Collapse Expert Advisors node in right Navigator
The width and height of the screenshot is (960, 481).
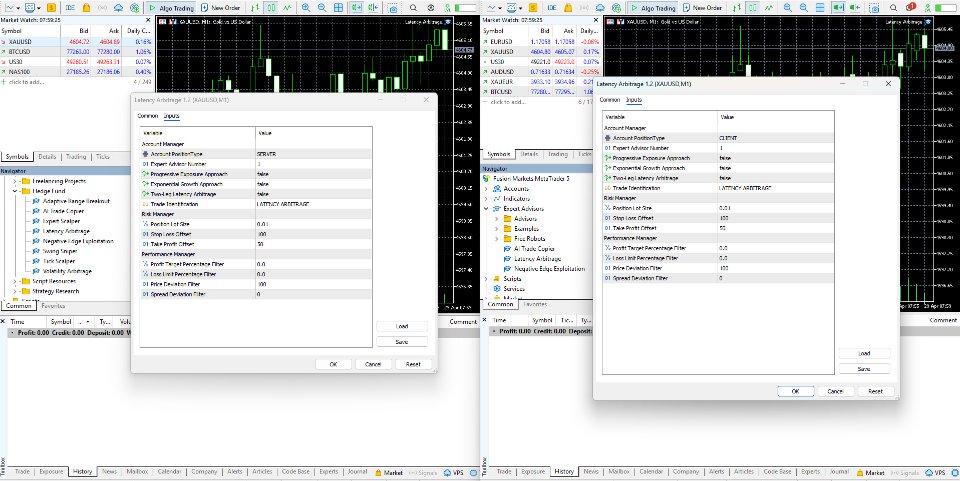coord(487,209)
